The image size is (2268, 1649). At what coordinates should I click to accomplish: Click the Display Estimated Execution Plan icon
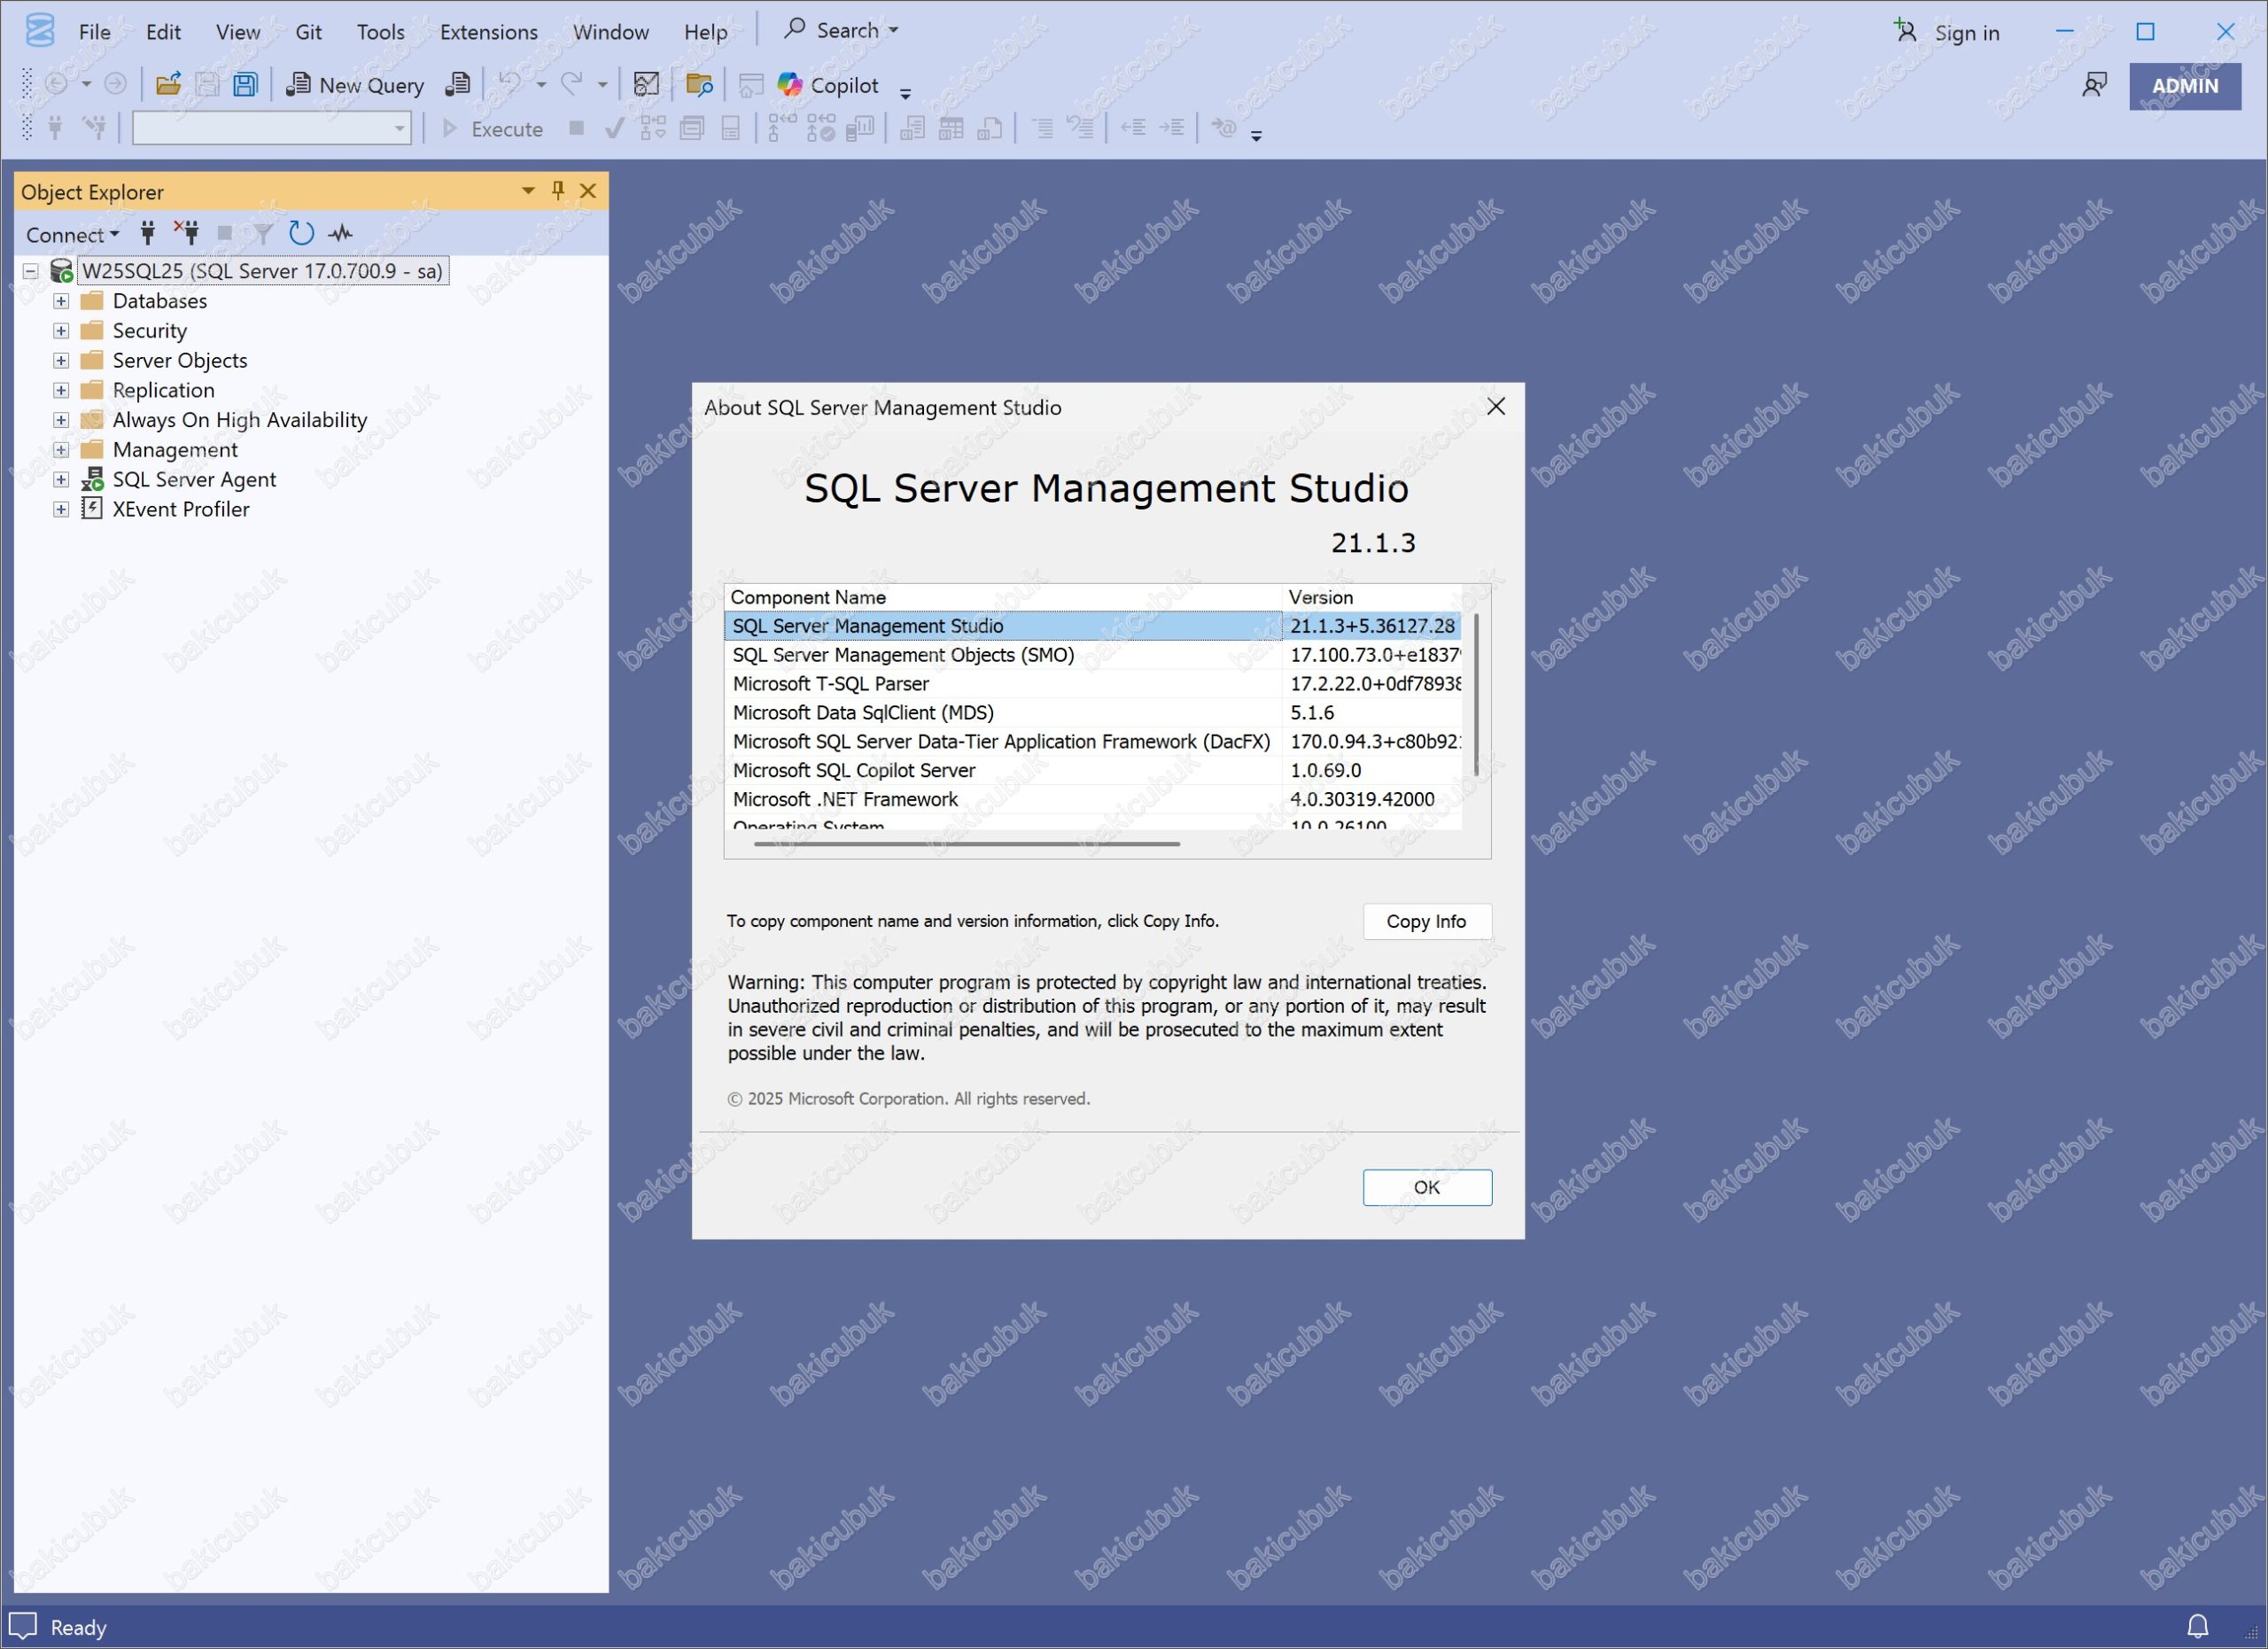(x=653, y=128)
